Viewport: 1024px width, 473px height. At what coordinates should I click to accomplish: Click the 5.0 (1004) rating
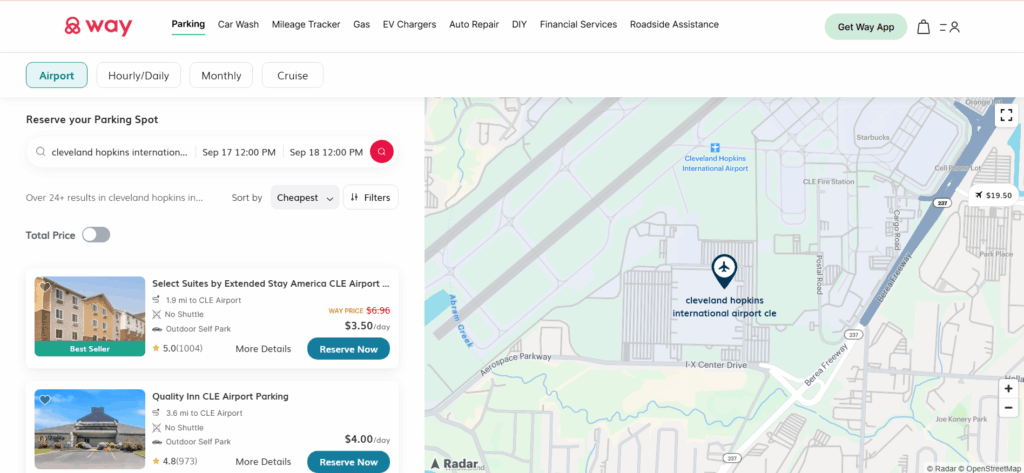(177, 348)
